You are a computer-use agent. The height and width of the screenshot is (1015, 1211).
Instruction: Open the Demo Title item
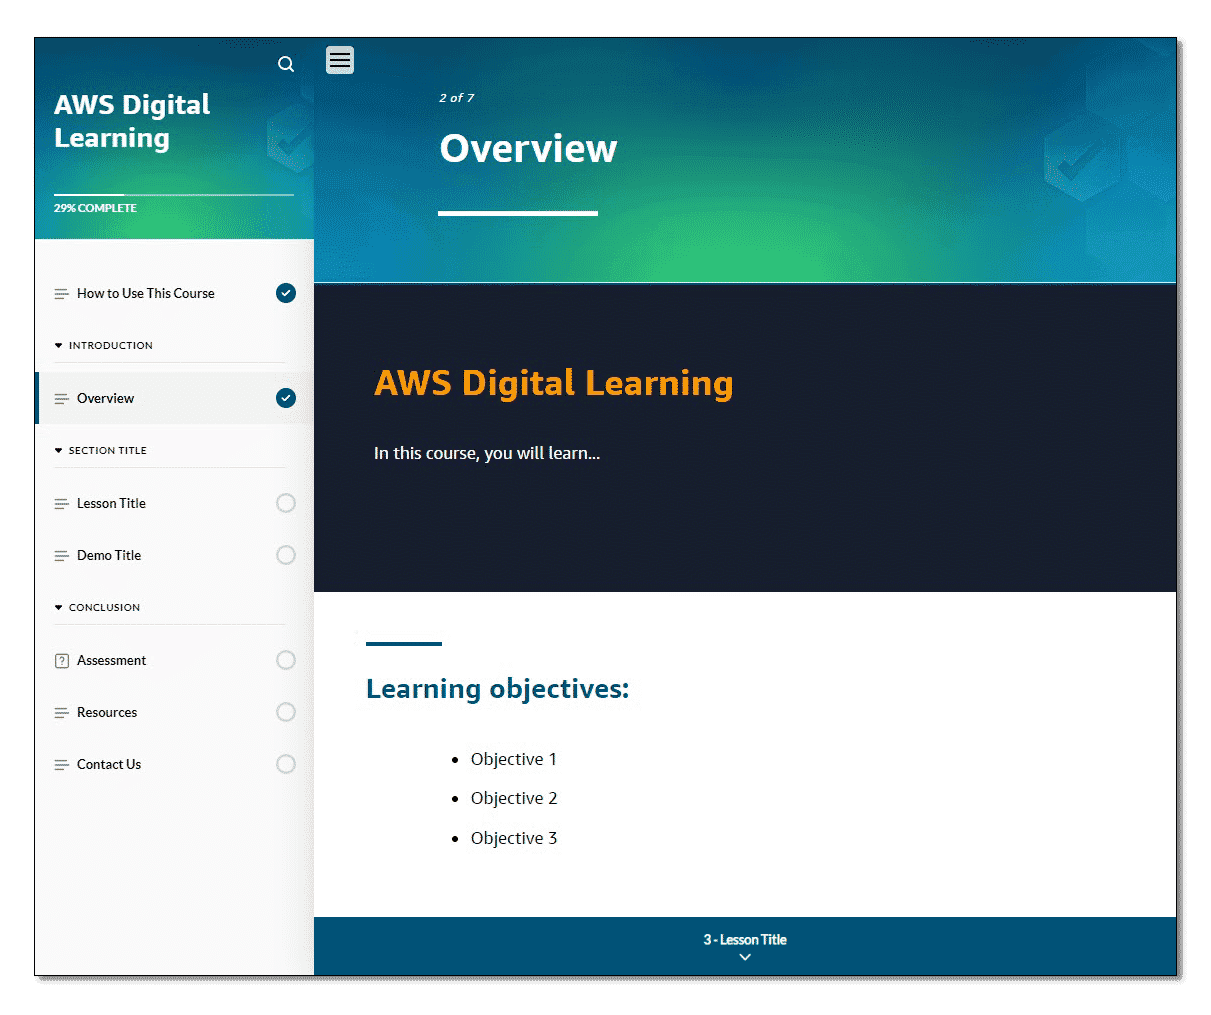174,555
